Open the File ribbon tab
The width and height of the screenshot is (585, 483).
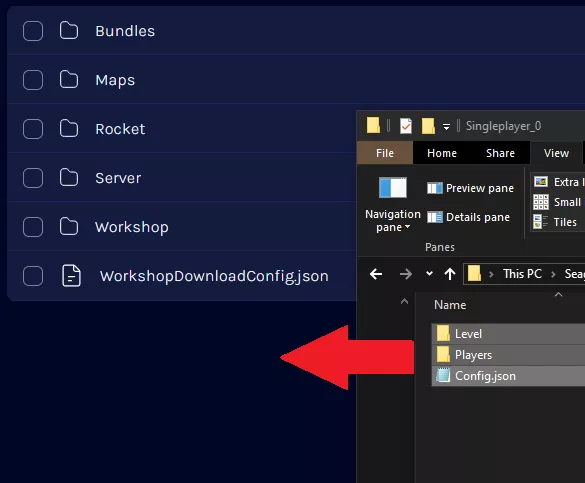tap(385, 153)
